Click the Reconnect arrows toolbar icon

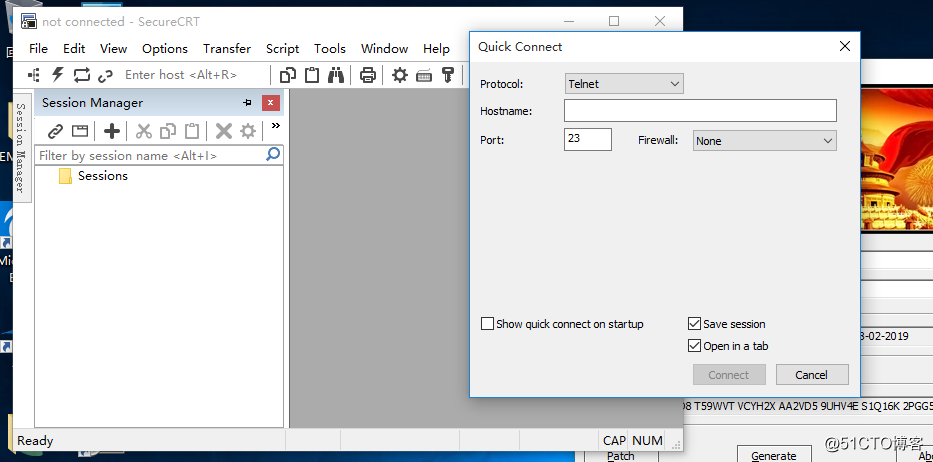pyautogui.click(x=82, y=75)
